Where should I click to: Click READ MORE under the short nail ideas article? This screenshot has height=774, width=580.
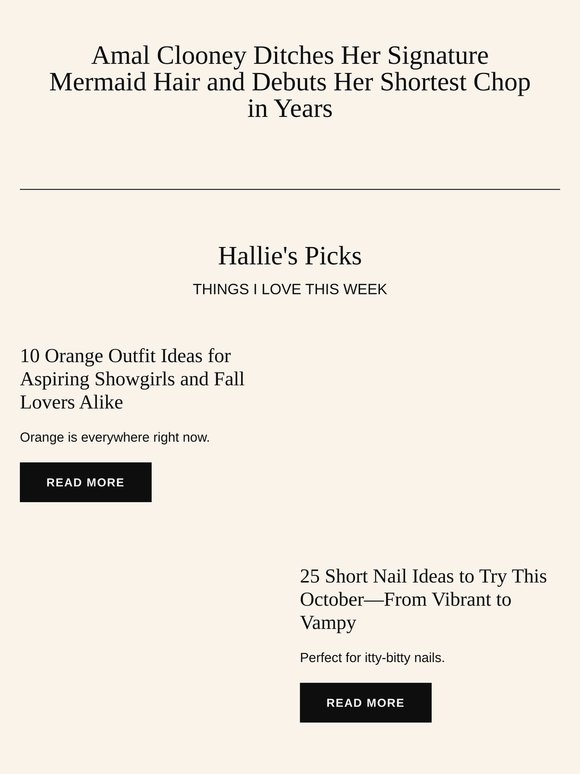point(366,703)
